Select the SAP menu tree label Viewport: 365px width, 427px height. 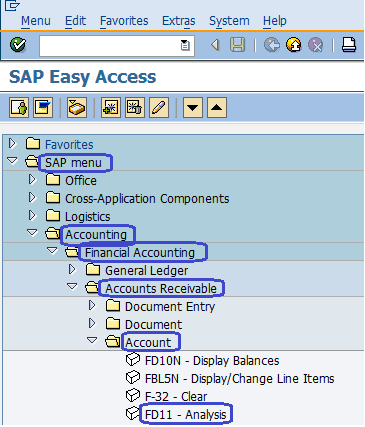tap(73, 163)
